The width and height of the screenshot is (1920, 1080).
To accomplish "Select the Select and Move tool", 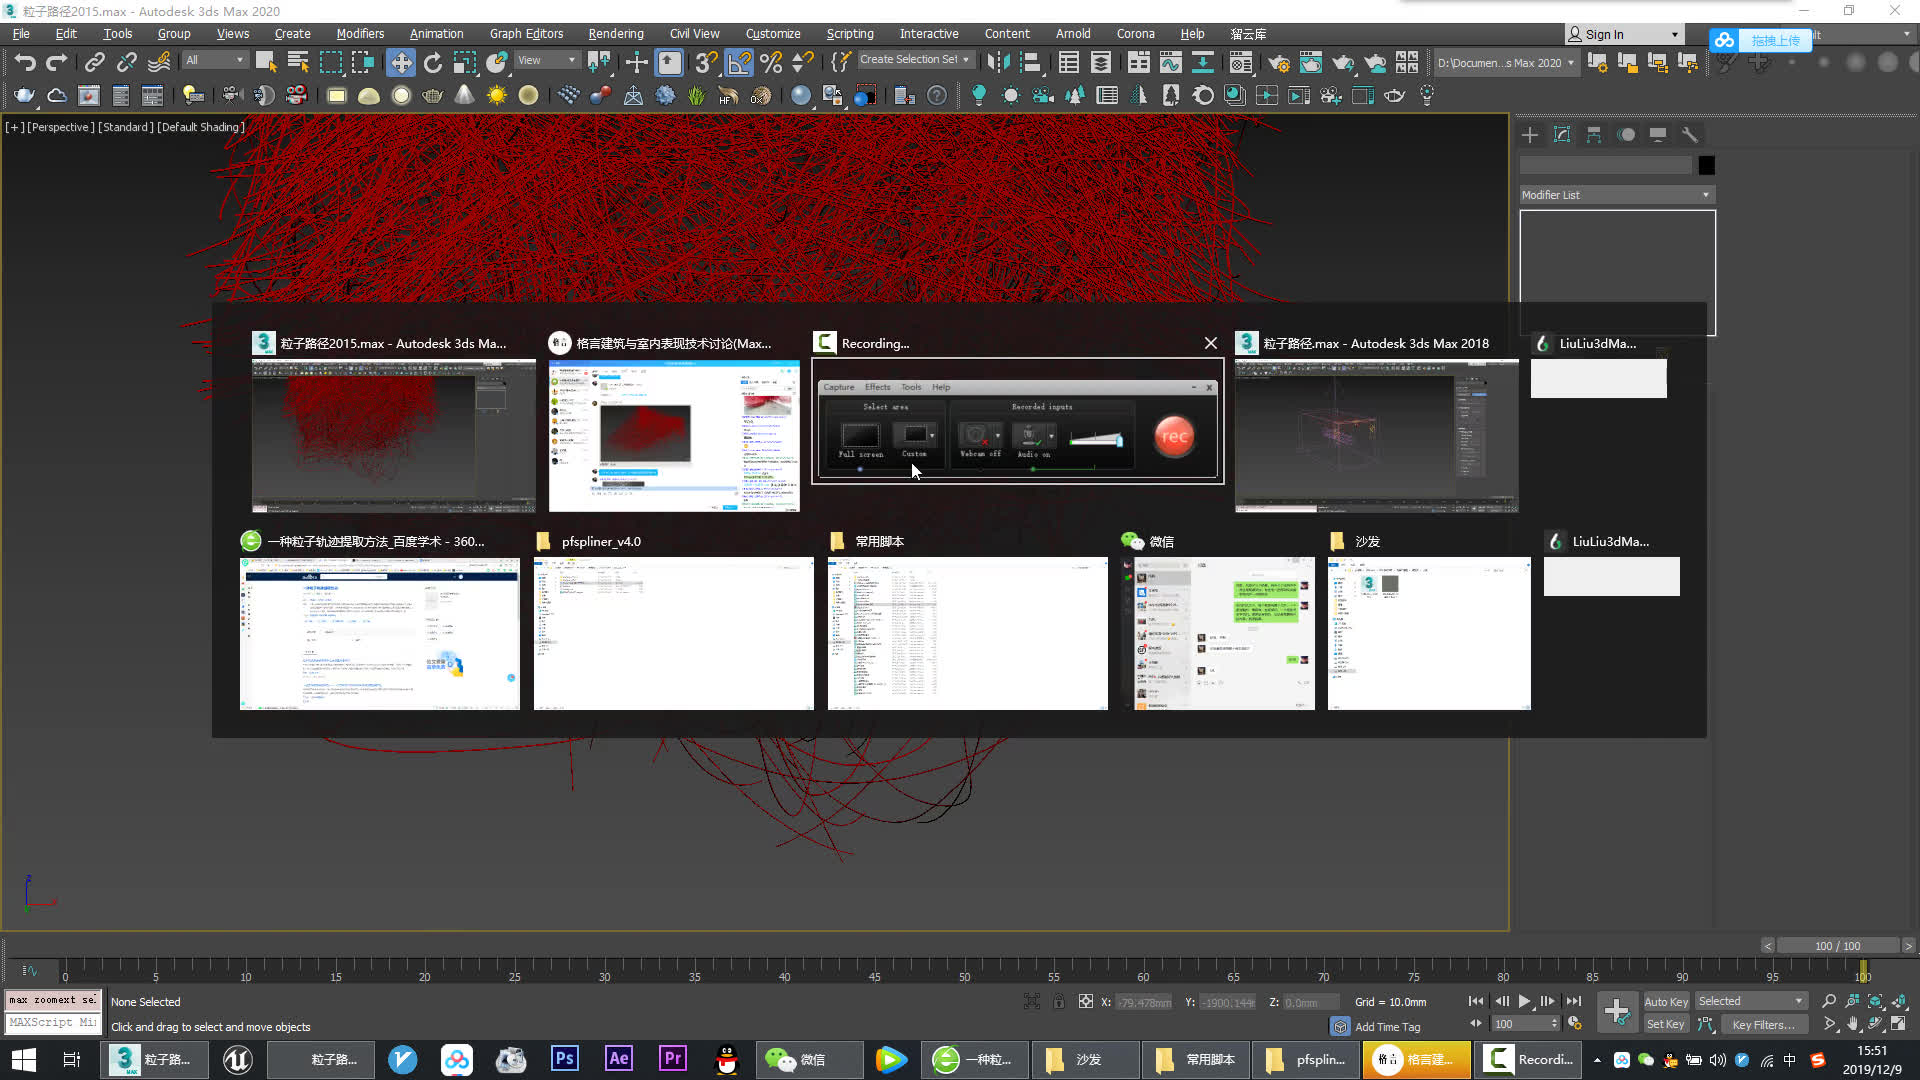I will [401, 62].
